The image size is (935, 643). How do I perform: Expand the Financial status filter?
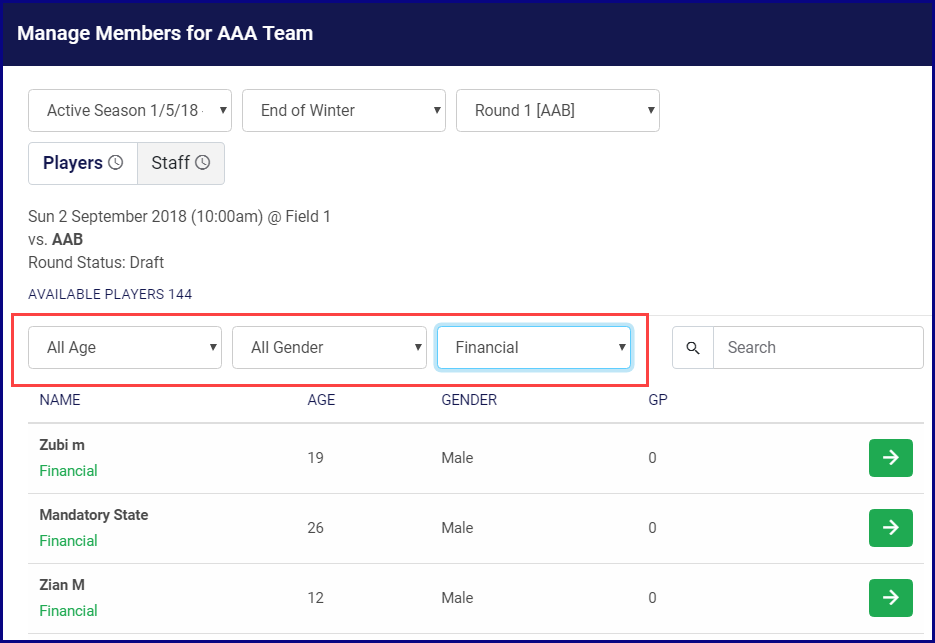[534, 348]
